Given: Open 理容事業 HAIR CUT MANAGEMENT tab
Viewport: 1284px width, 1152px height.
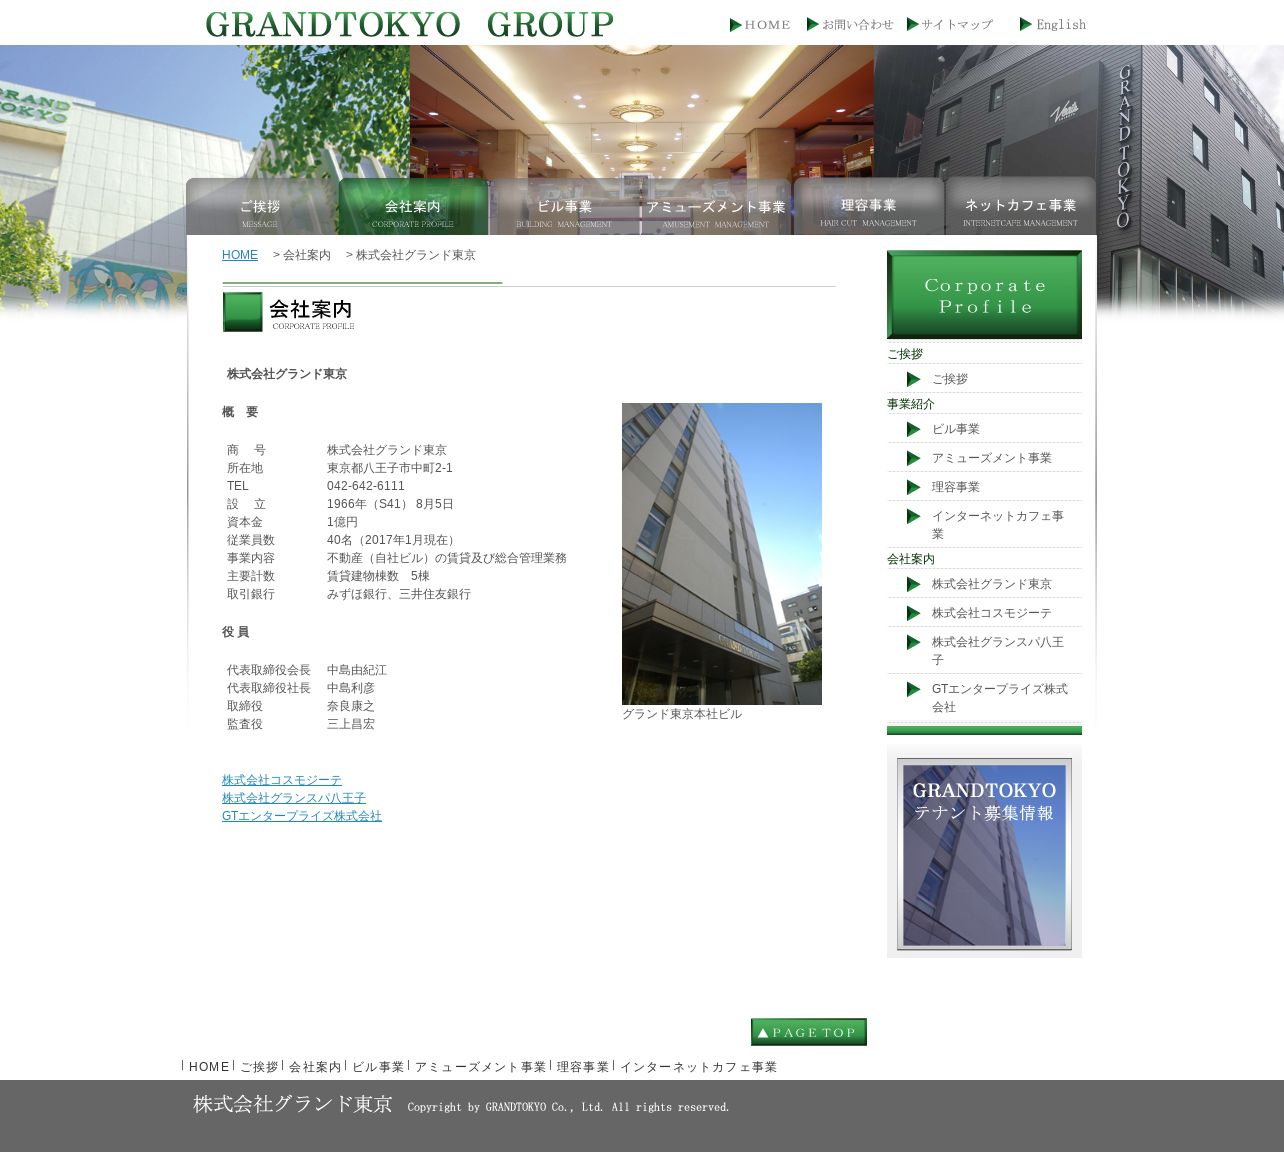Looking at the screenshot, I should tap(868, 207).
